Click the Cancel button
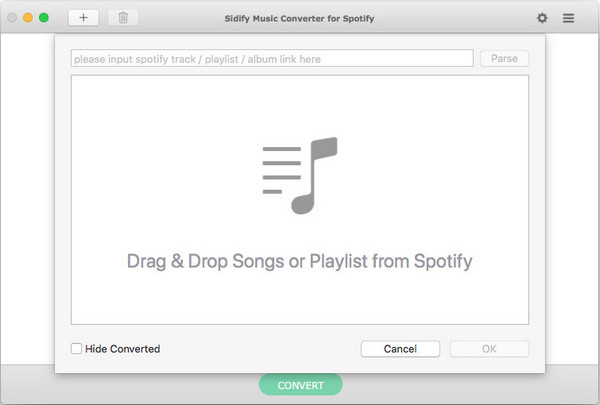The image size is (600, 405). tap(400, 349)
